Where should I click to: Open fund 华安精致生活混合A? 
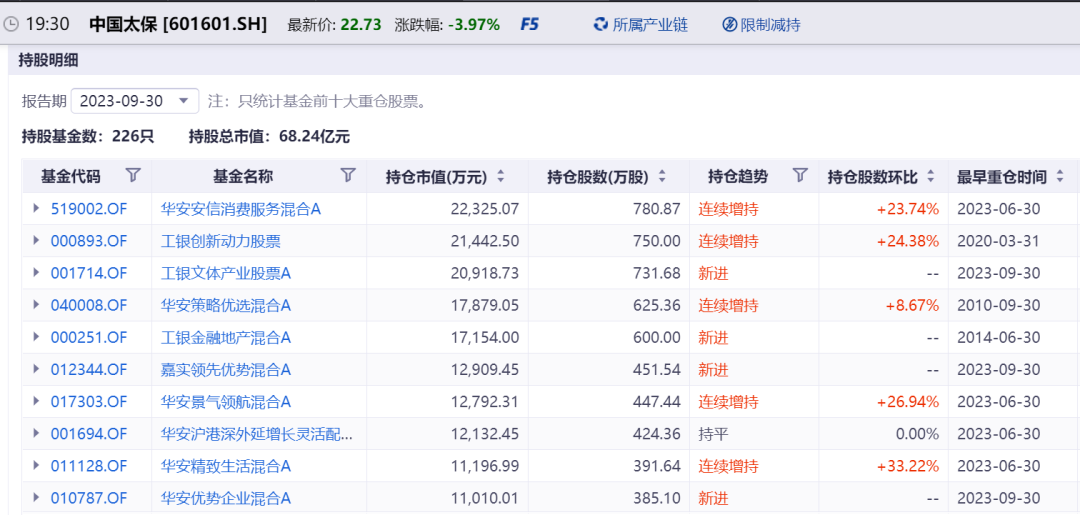226,466
